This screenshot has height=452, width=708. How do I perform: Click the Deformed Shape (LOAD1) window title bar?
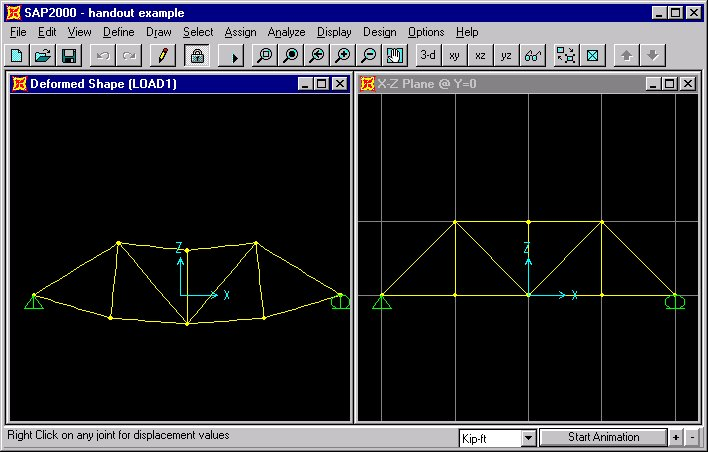point(150,84)
